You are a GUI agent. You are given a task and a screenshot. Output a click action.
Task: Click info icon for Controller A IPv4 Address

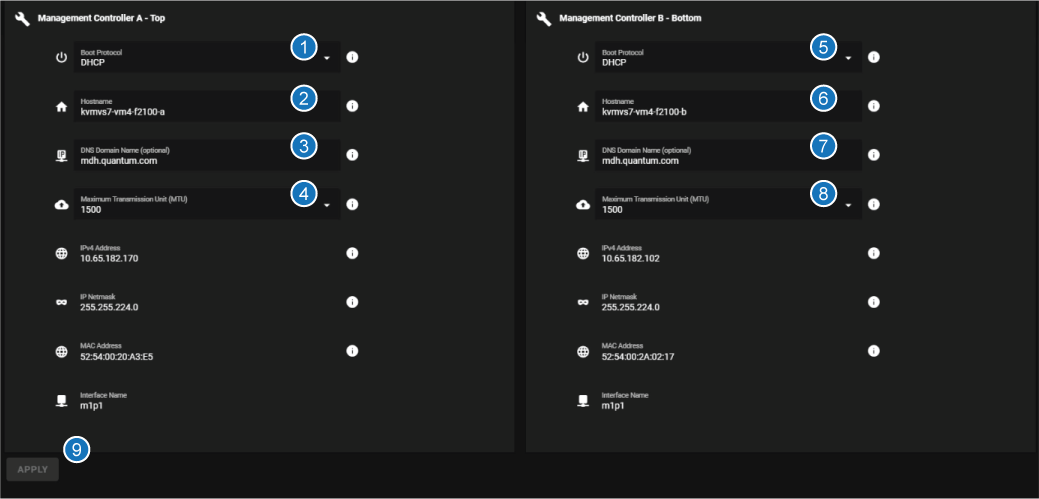[x=352, y=253]
